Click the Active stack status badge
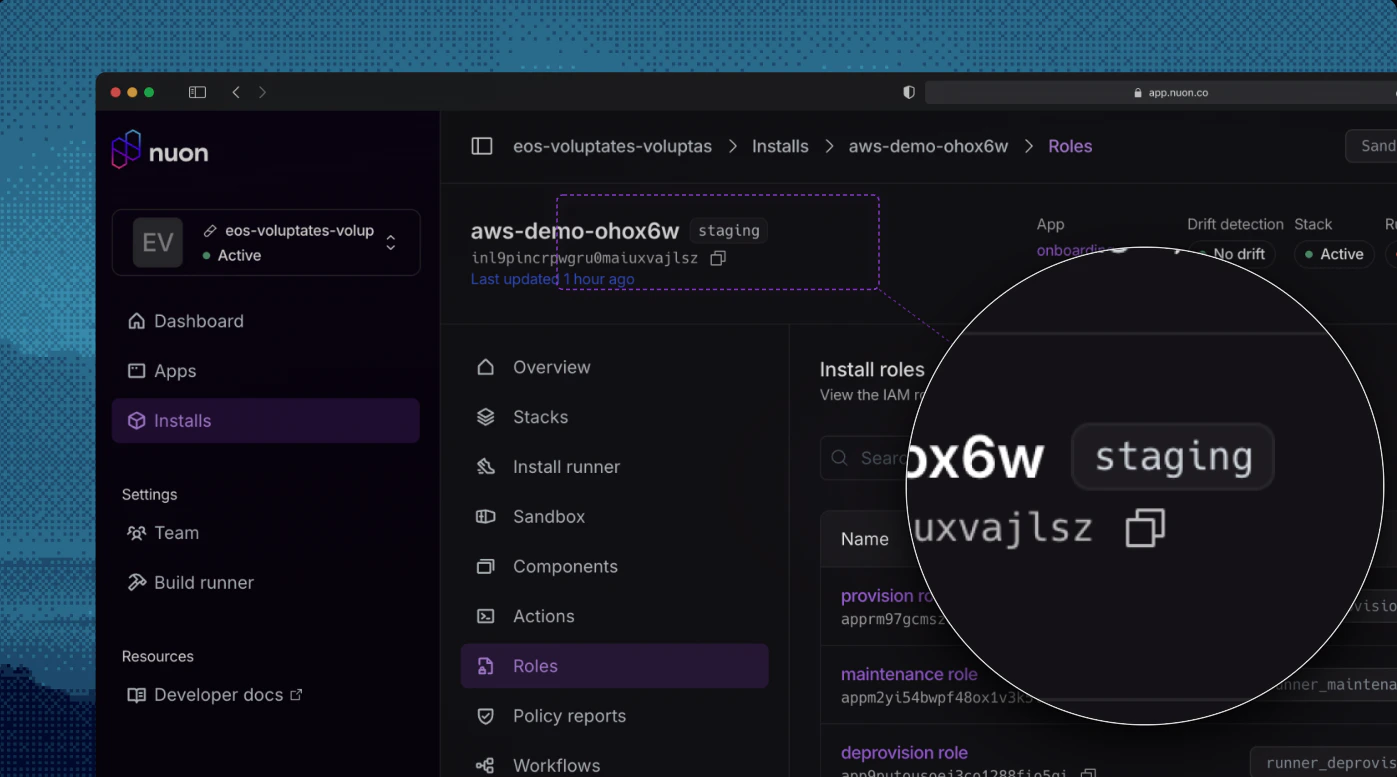1397x777 pixels. 1334,255
